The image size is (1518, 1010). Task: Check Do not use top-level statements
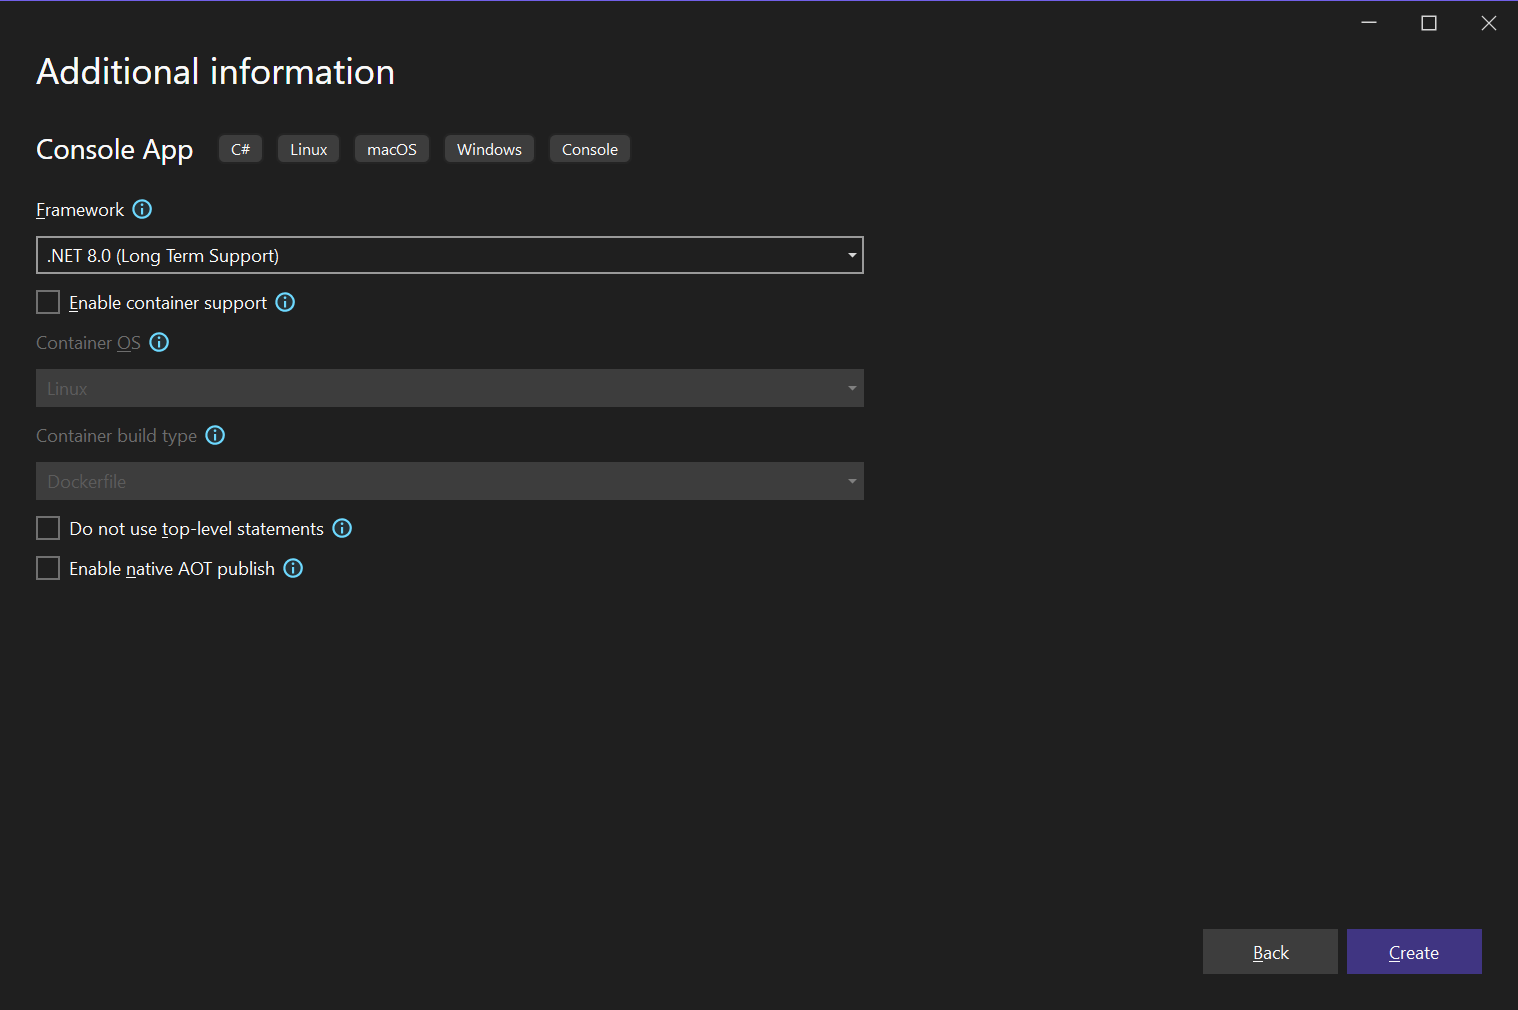pos(47,528)
